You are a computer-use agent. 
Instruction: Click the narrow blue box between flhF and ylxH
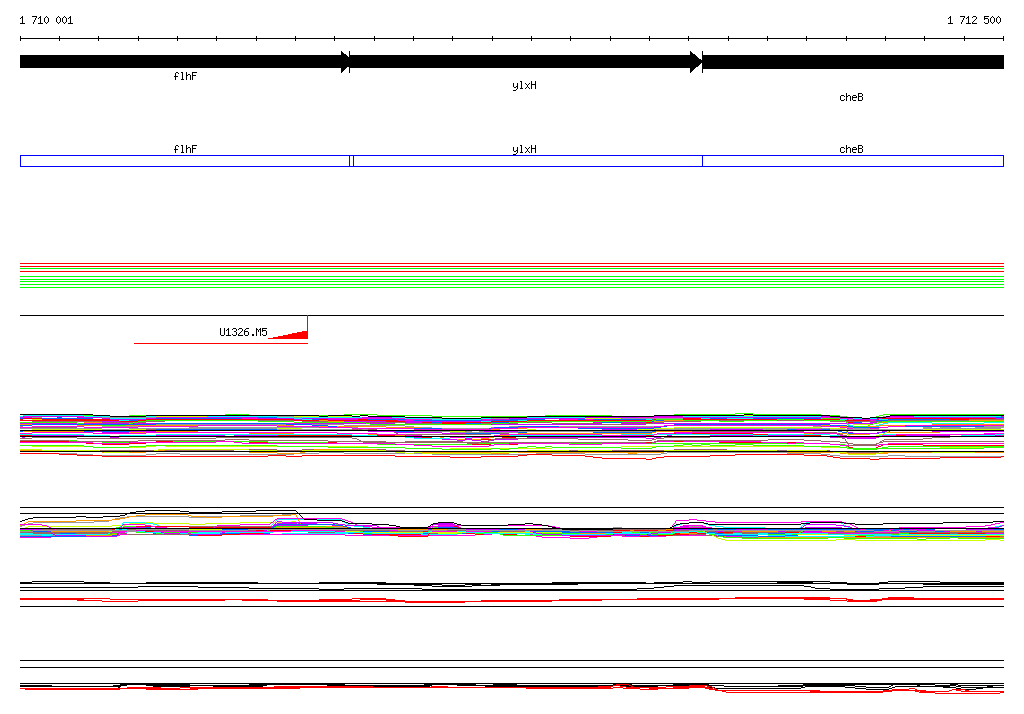click(351, 161)
